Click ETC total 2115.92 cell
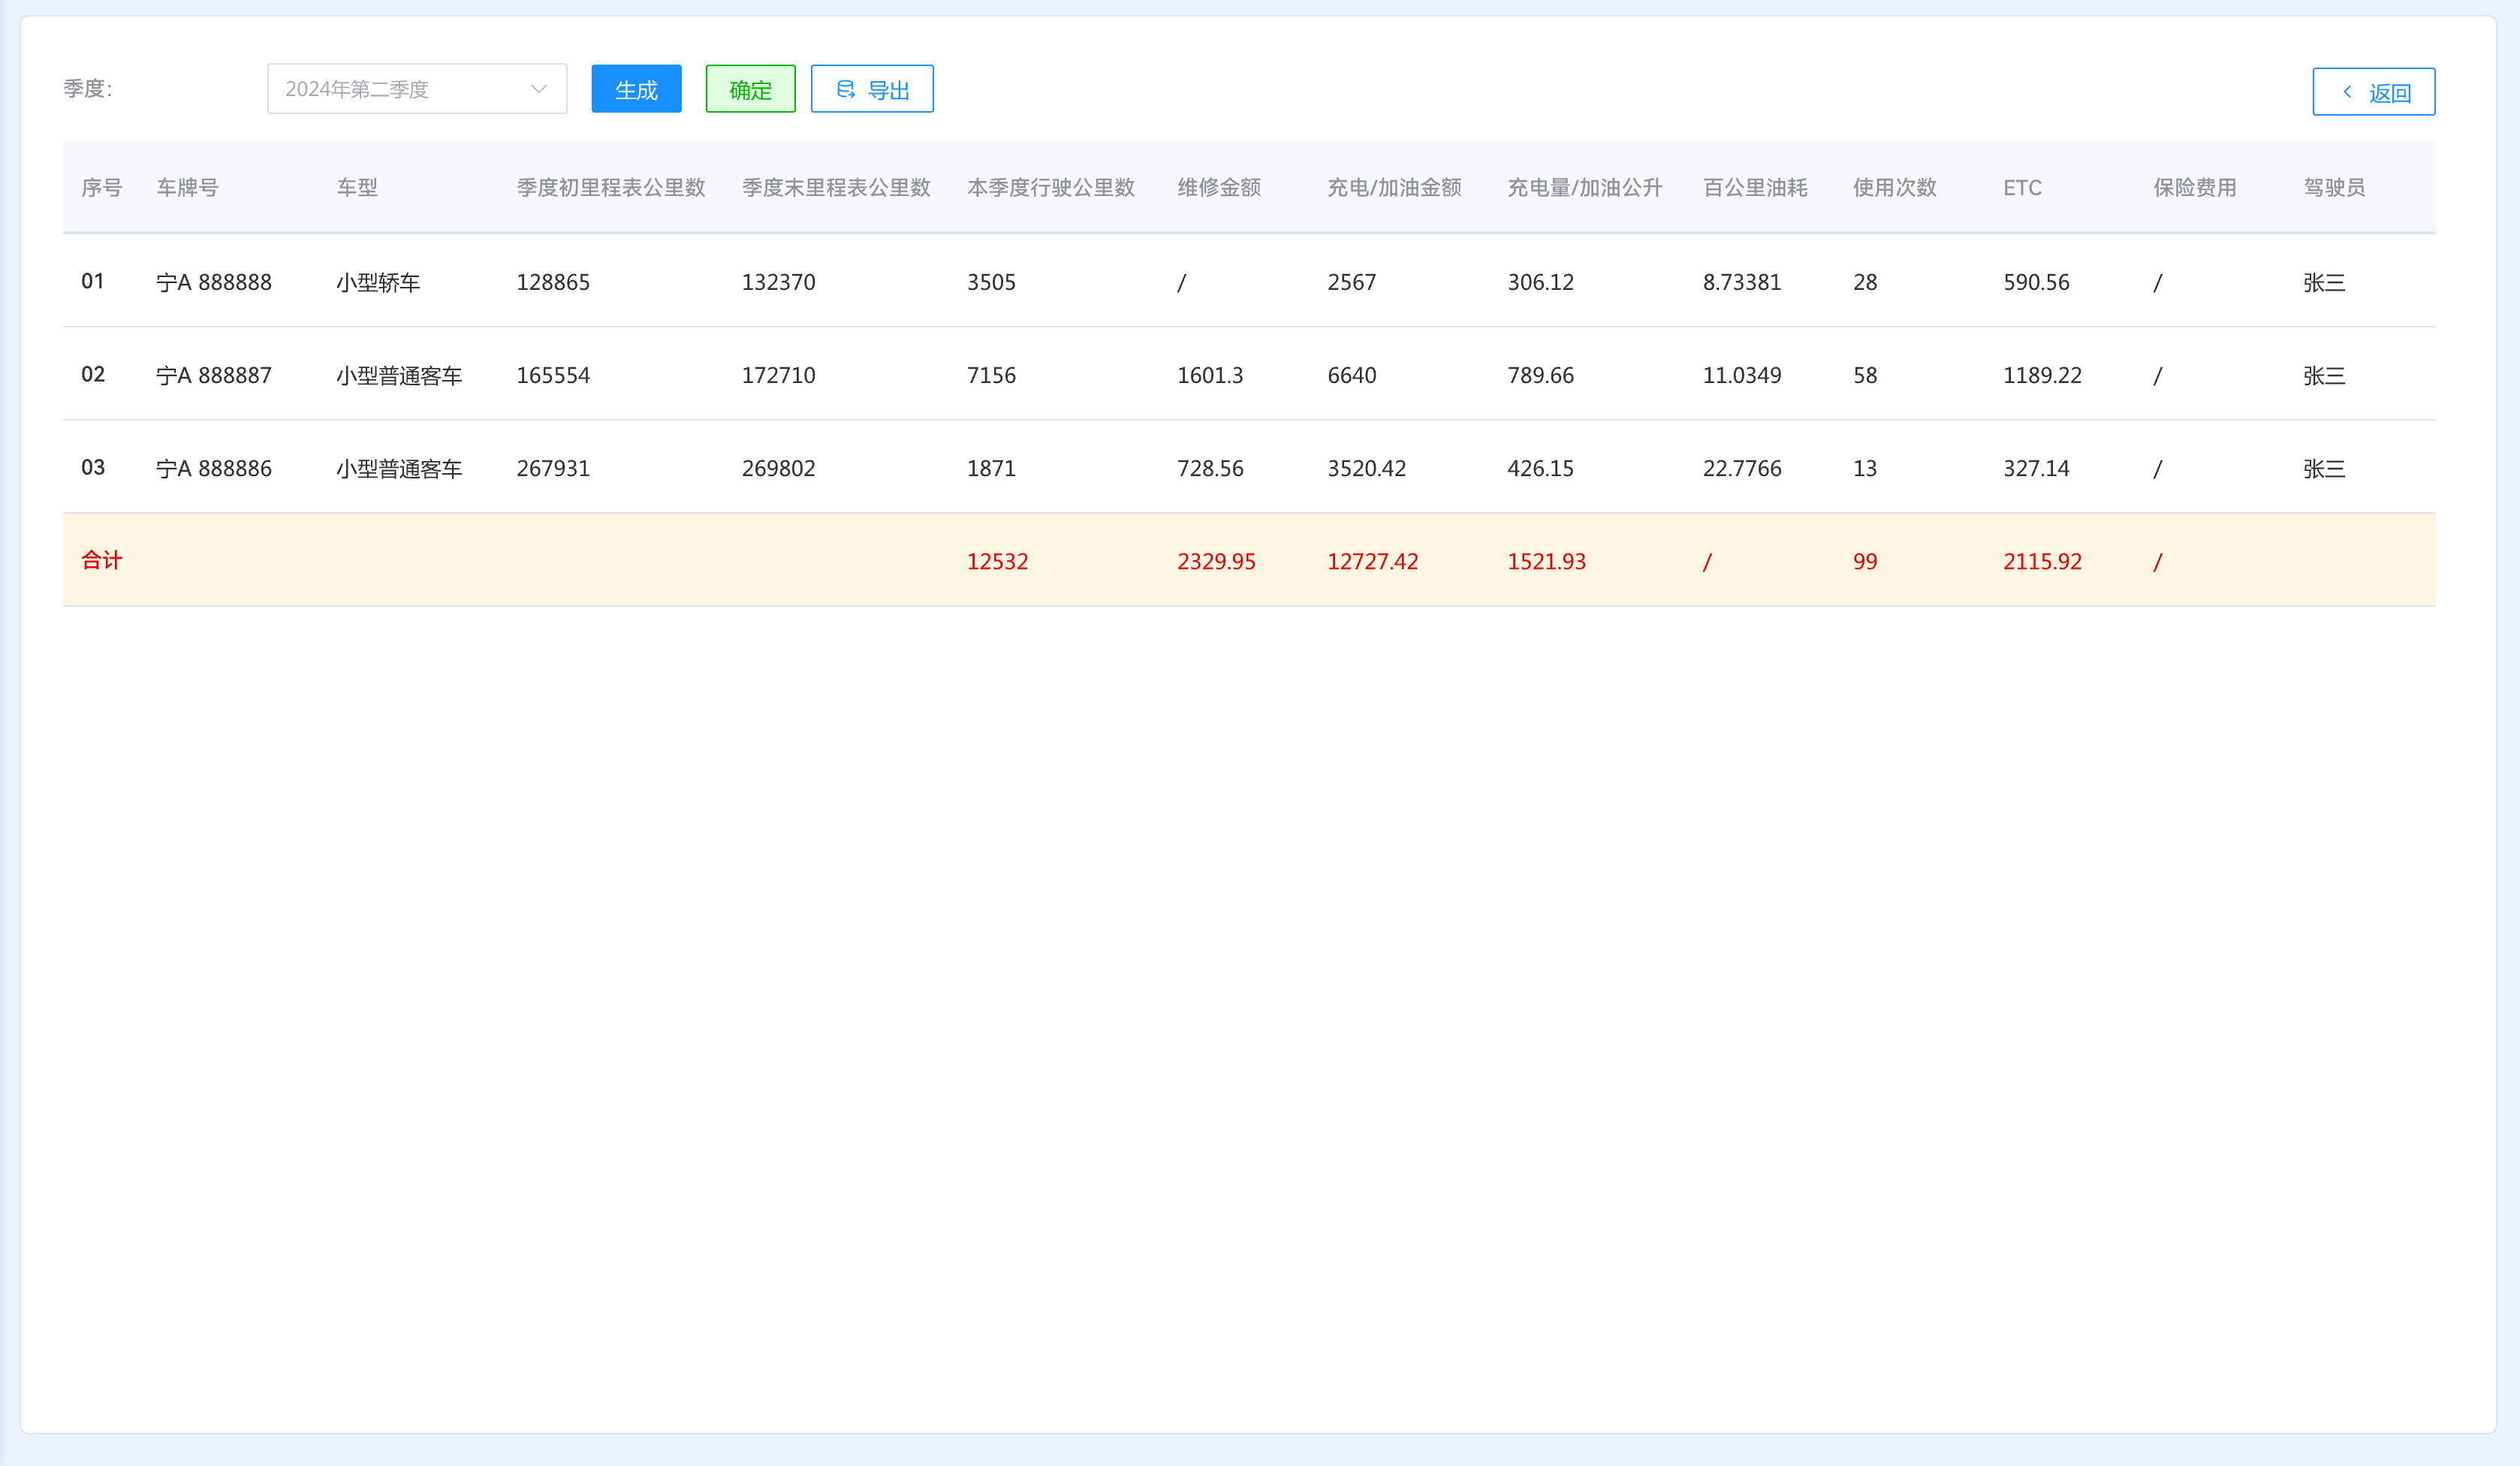The width and height of the screenshot is (2520, 1466). (2042, 561)
